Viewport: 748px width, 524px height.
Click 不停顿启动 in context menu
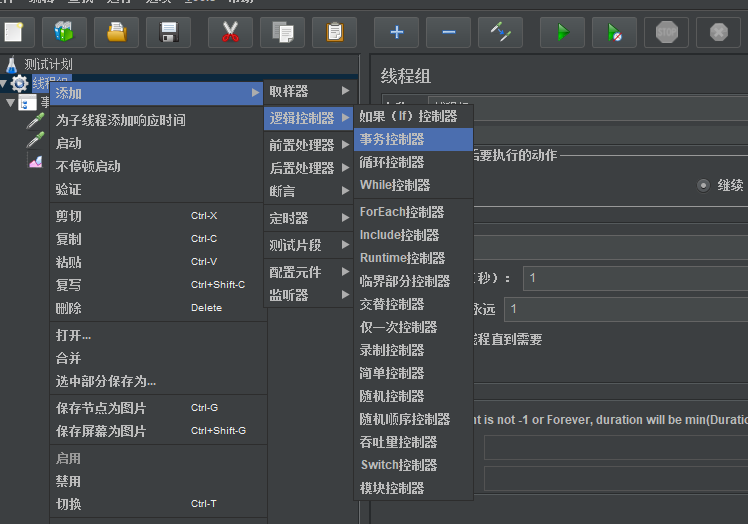158,166
